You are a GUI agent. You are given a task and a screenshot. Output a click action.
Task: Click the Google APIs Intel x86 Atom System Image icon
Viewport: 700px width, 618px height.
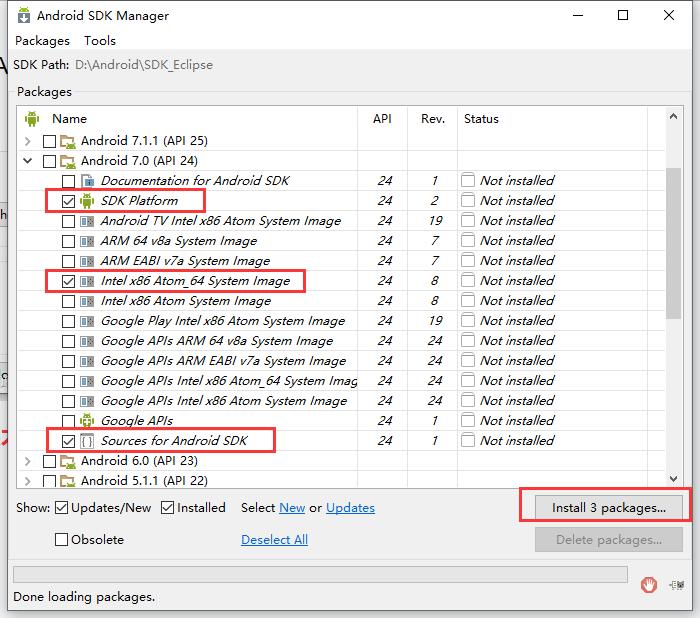click(x=87, y=401)
